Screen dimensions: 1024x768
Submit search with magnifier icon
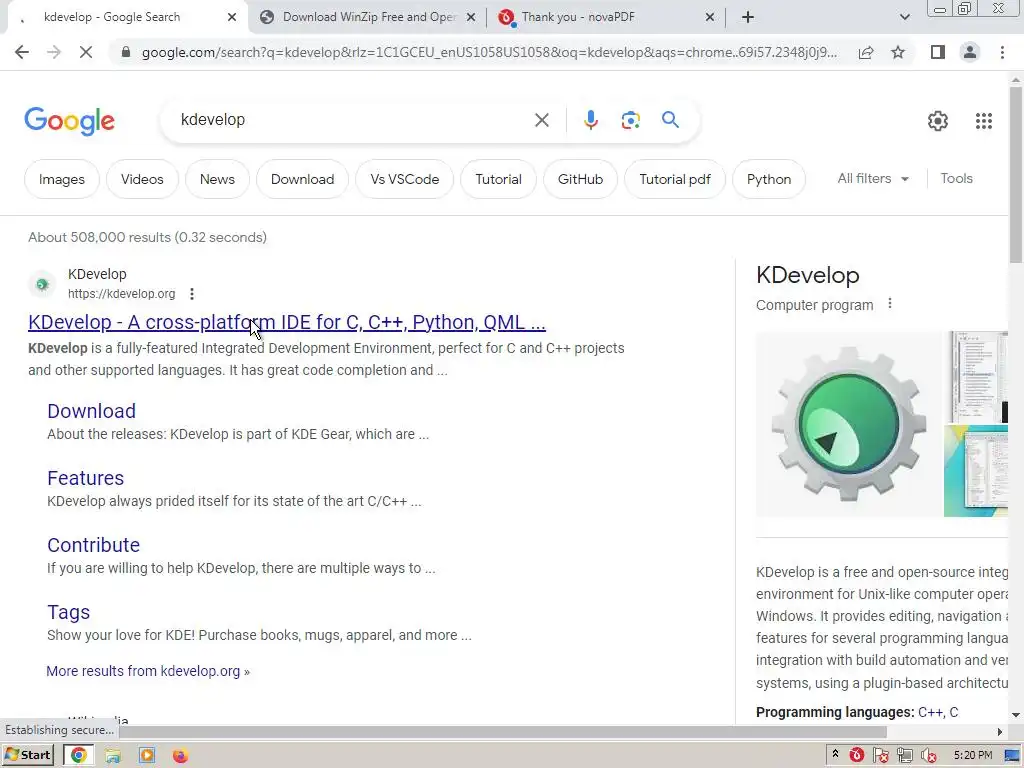(x=670, y=120)
